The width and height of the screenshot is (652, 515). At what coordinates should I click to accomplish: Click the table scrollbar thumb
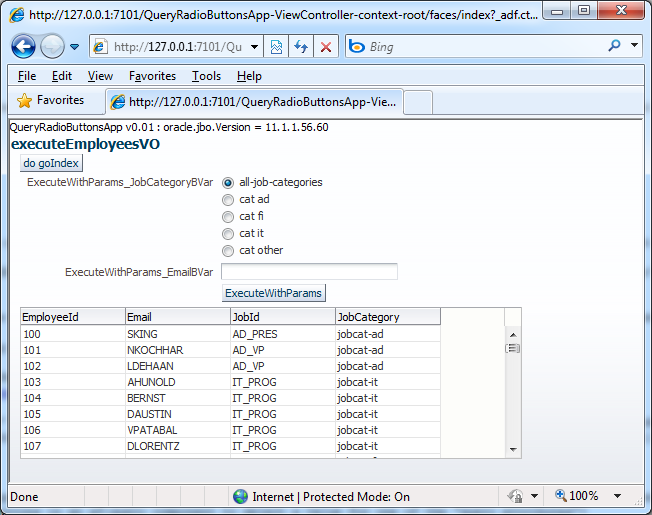point(513,348)
